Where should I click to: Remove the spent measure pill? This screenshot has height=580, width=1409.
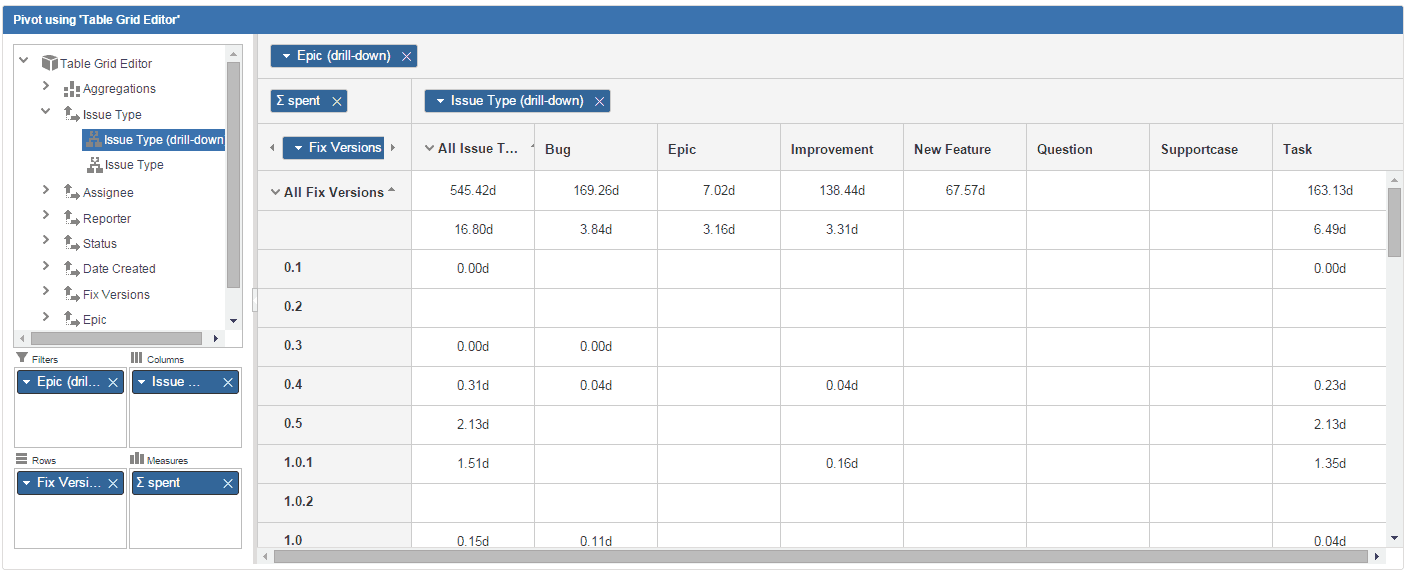229,482
